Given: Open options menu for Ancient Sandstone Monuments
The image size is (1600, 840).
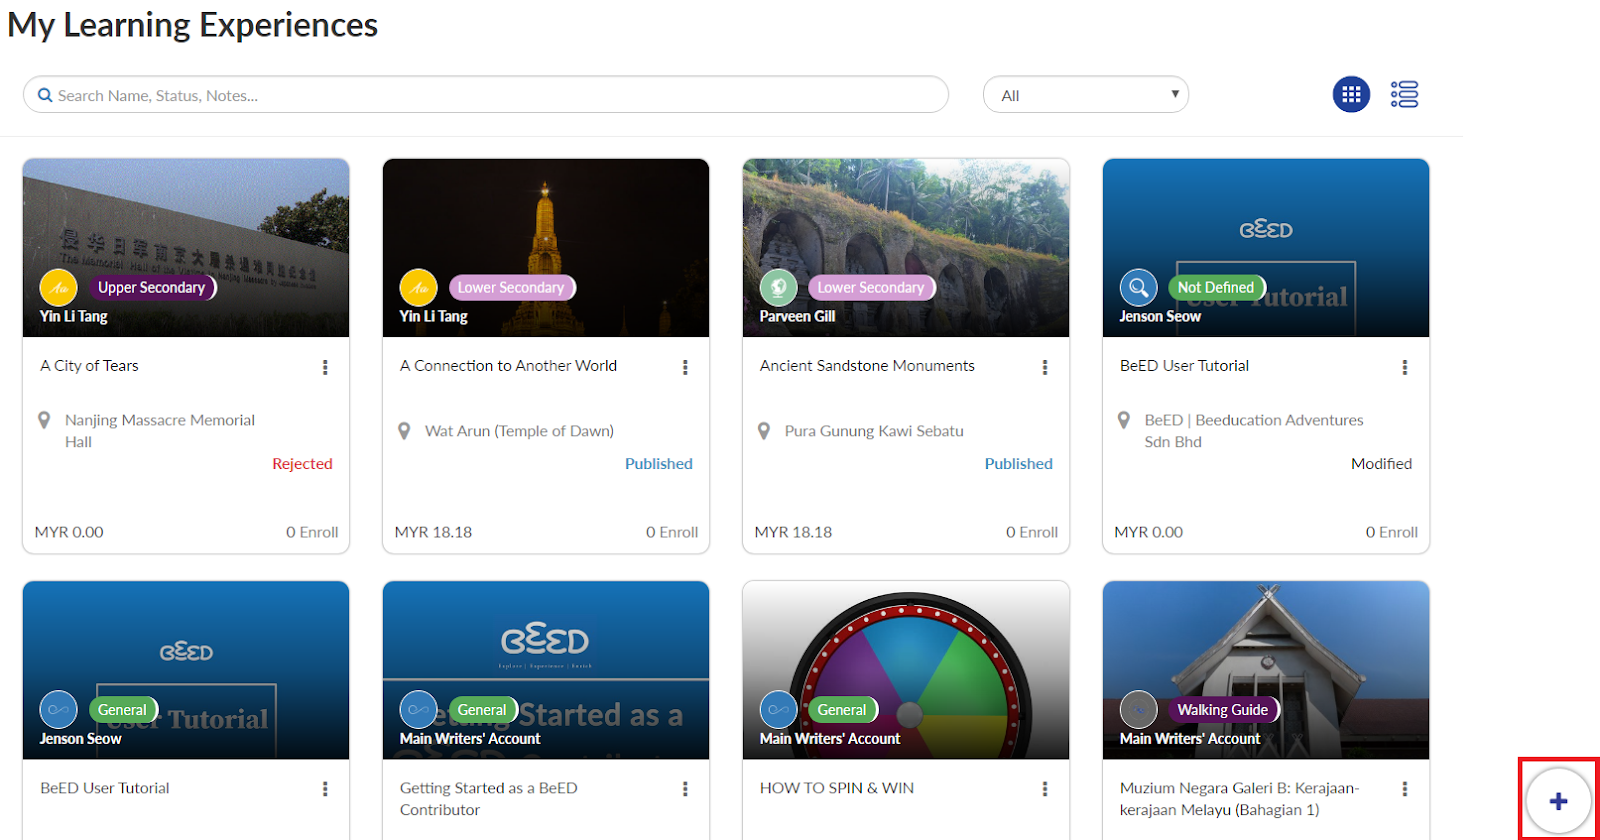Looking at the screenshot, I should pos(1045,367).
